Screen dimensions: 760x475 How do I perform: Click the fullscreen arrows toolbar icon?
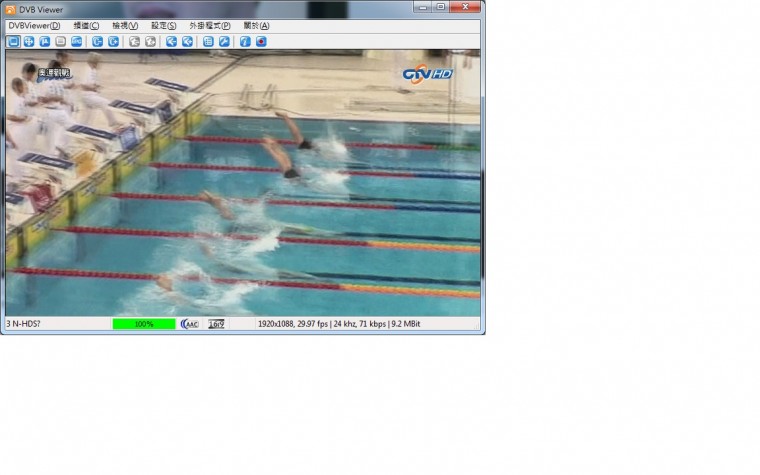pyautogui.click(x=29, y=42)
